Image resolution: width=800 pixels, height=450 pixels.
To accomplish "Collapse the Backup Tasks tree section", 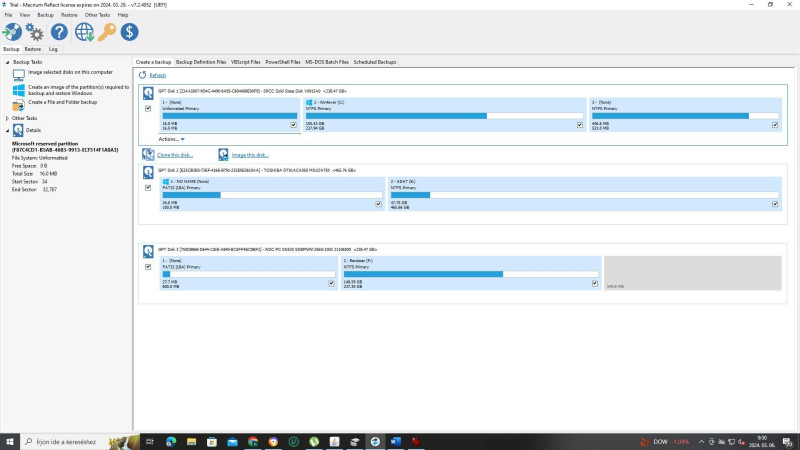I will coord(7,62).
